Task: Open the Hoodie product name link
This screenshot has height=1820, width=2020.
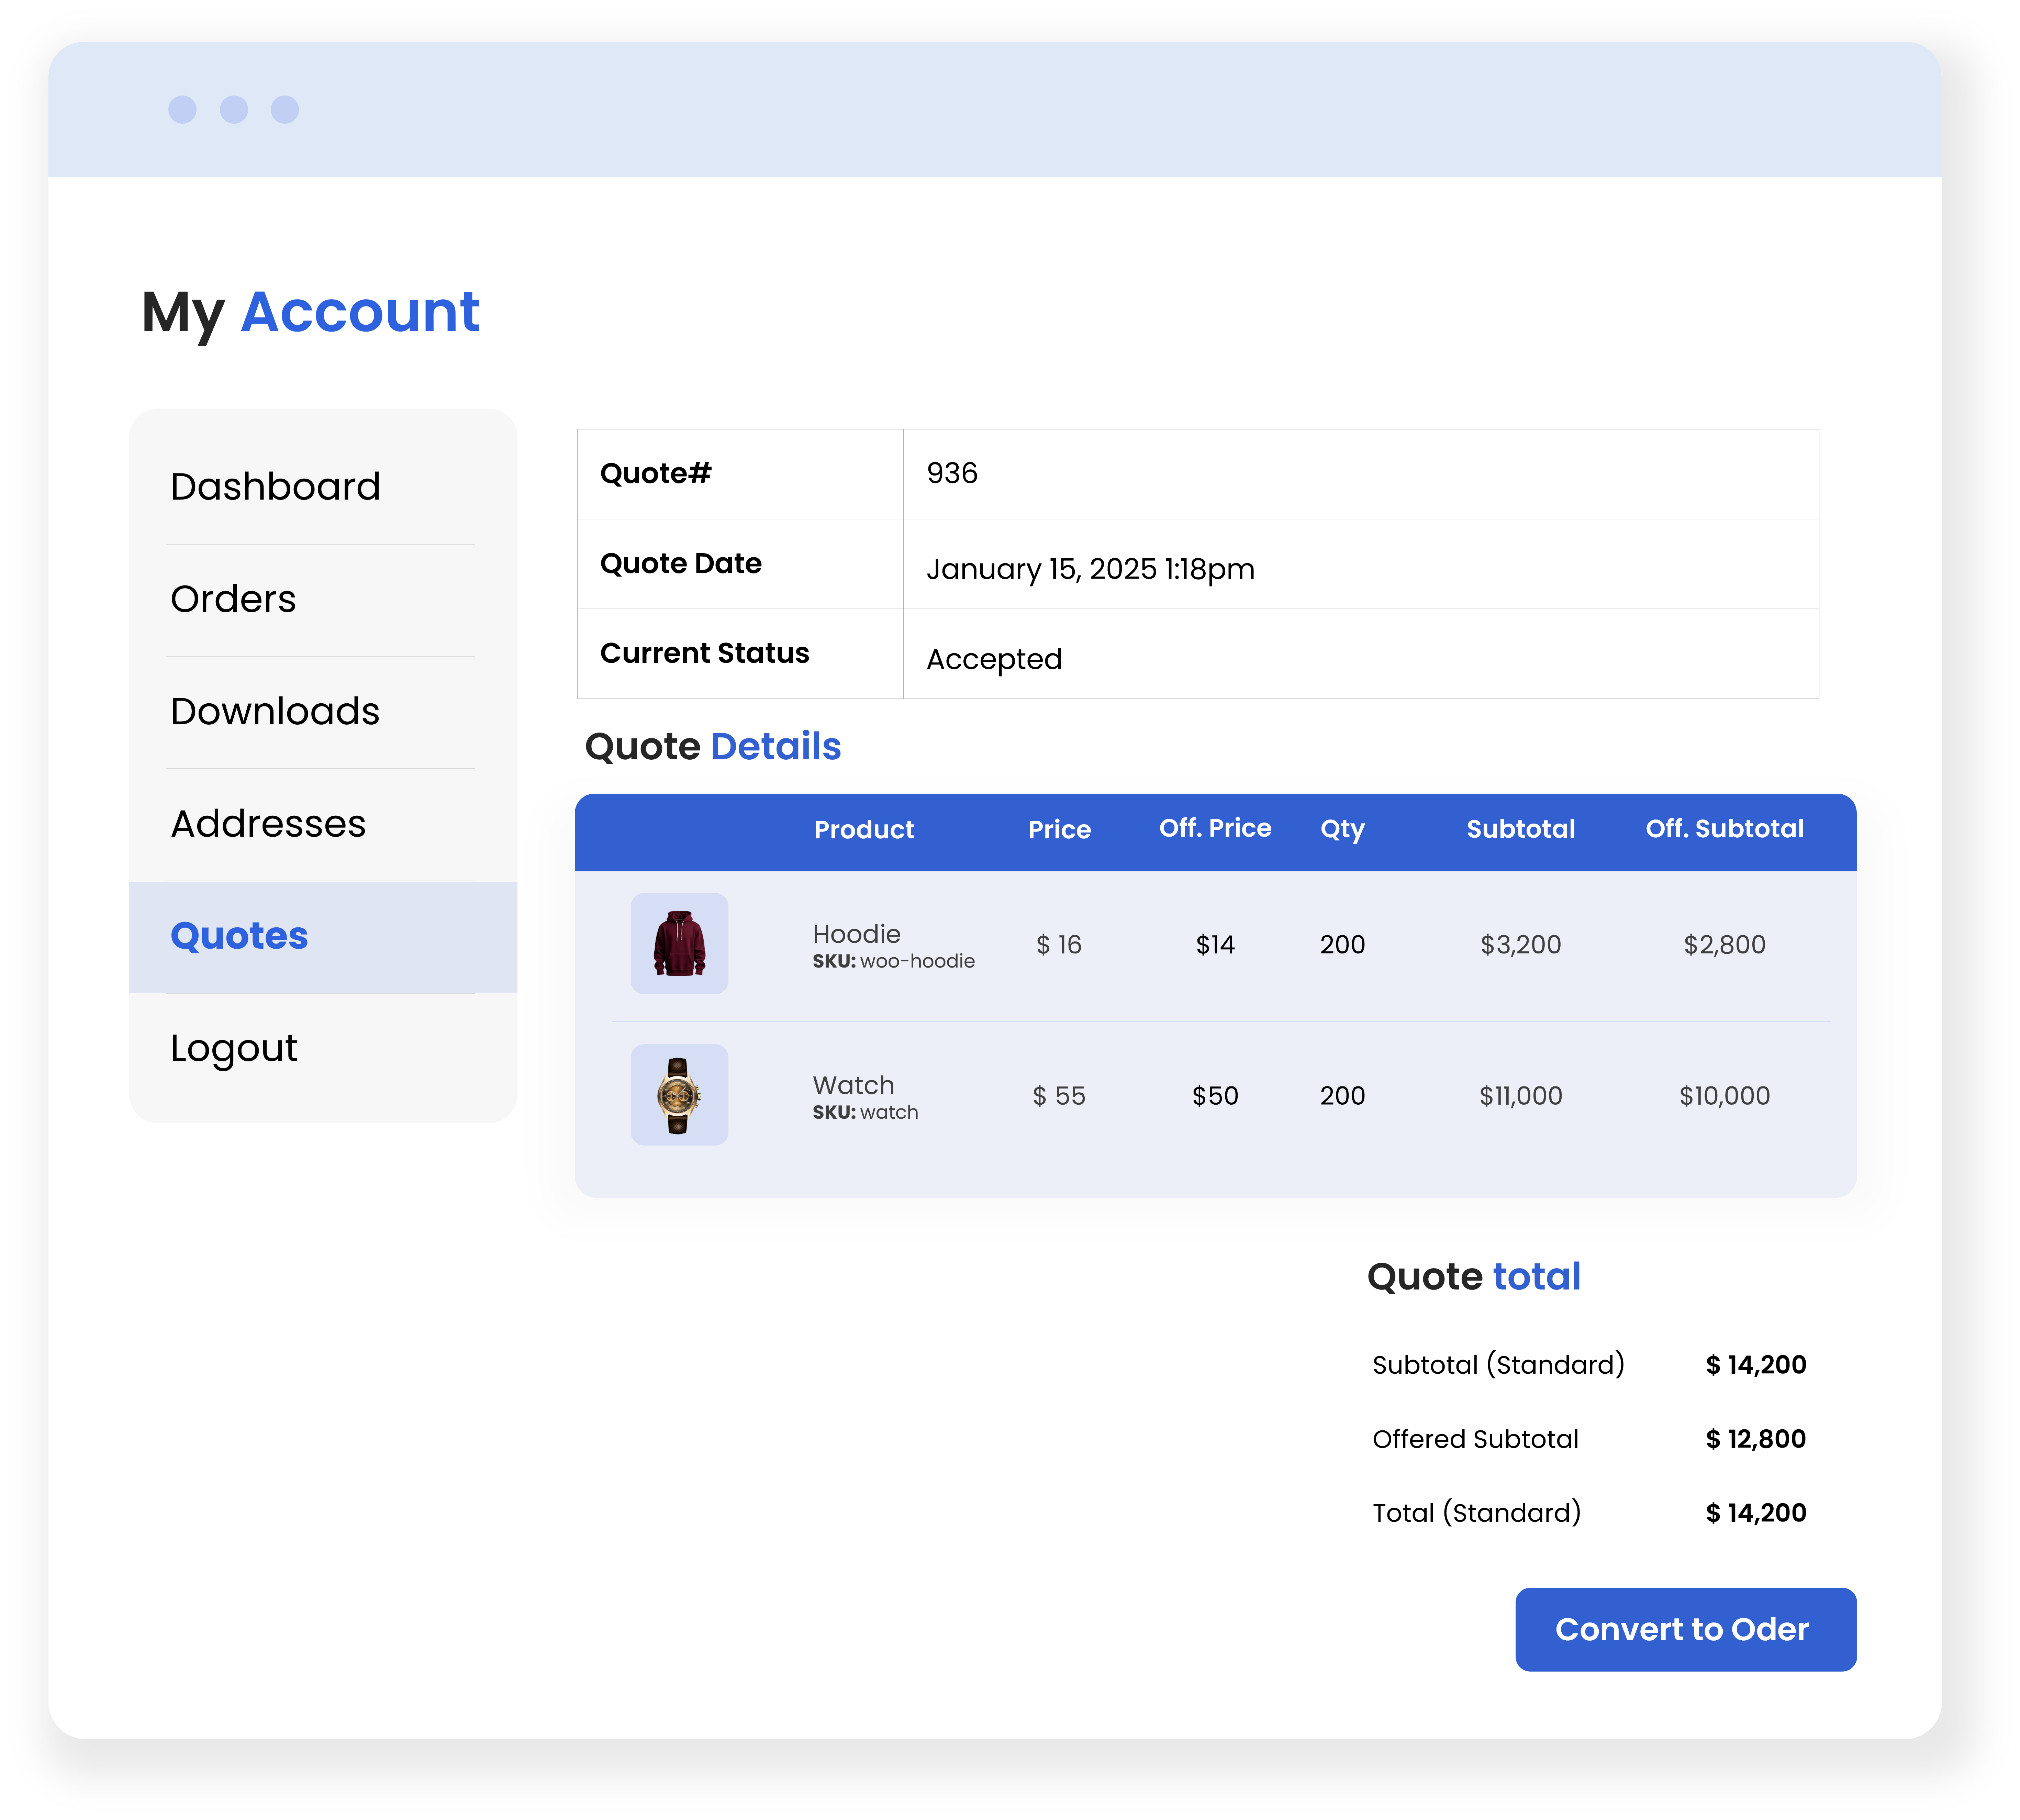Action: [x=856, y=934]
